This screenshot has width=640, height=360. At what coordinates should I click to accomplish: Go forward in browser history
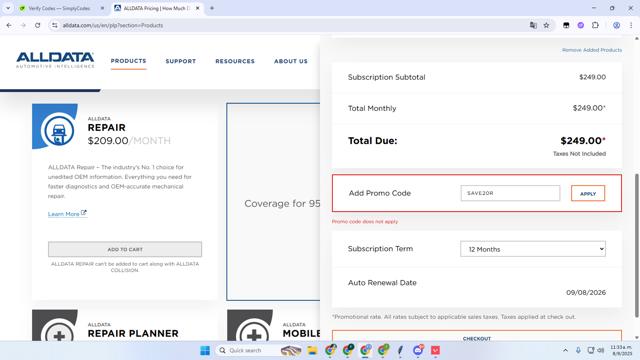point(23,25)
